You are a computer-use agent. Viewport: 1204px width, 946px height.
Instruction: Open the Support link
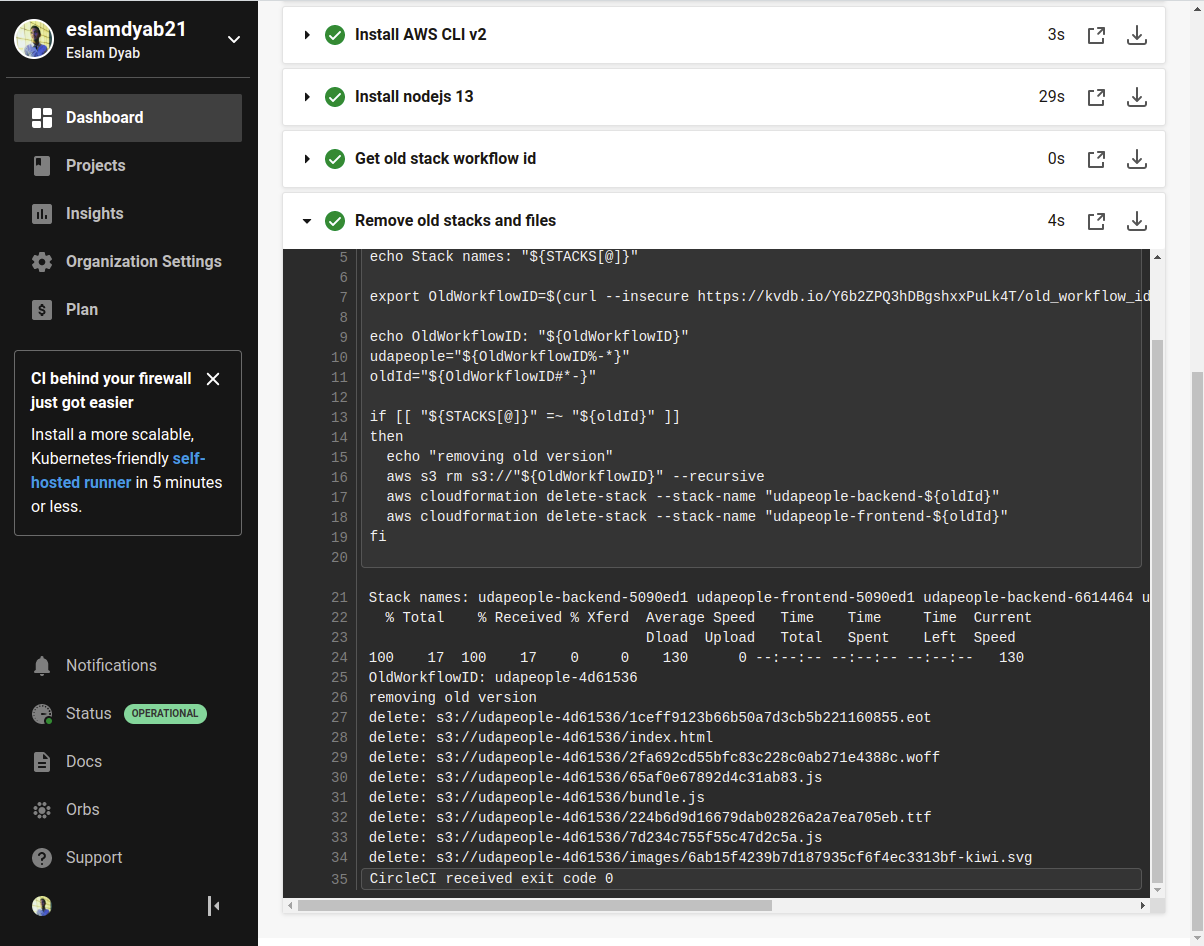pos(94,858)
